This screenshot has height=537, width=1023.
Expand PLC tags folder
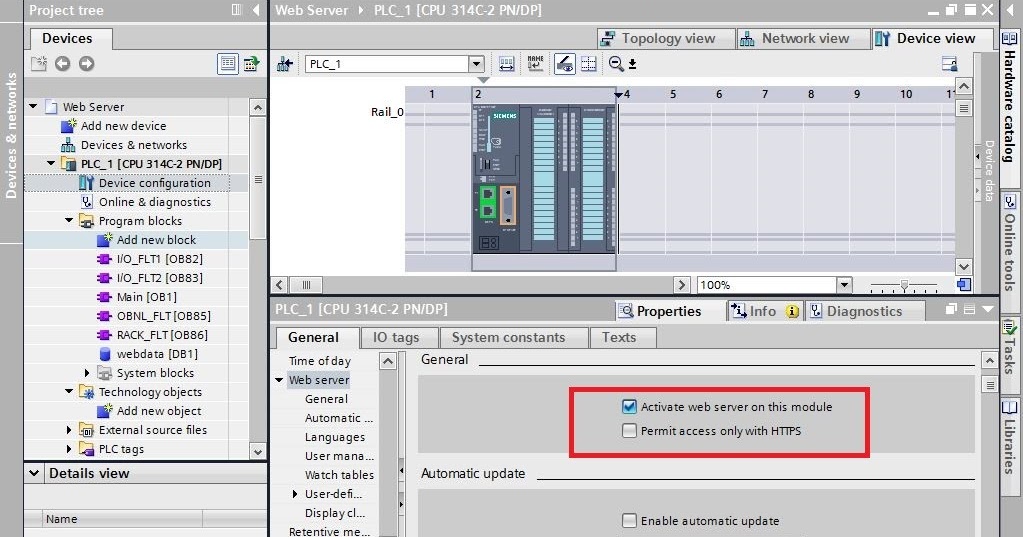69,449
